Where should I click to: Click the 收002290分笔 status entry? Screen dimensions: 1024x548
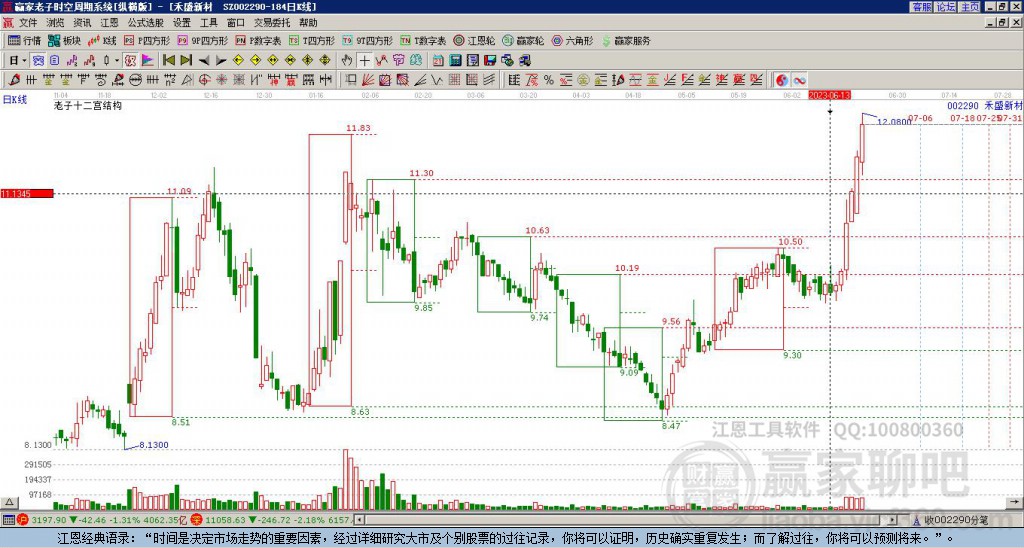click(x=956, y=520)
